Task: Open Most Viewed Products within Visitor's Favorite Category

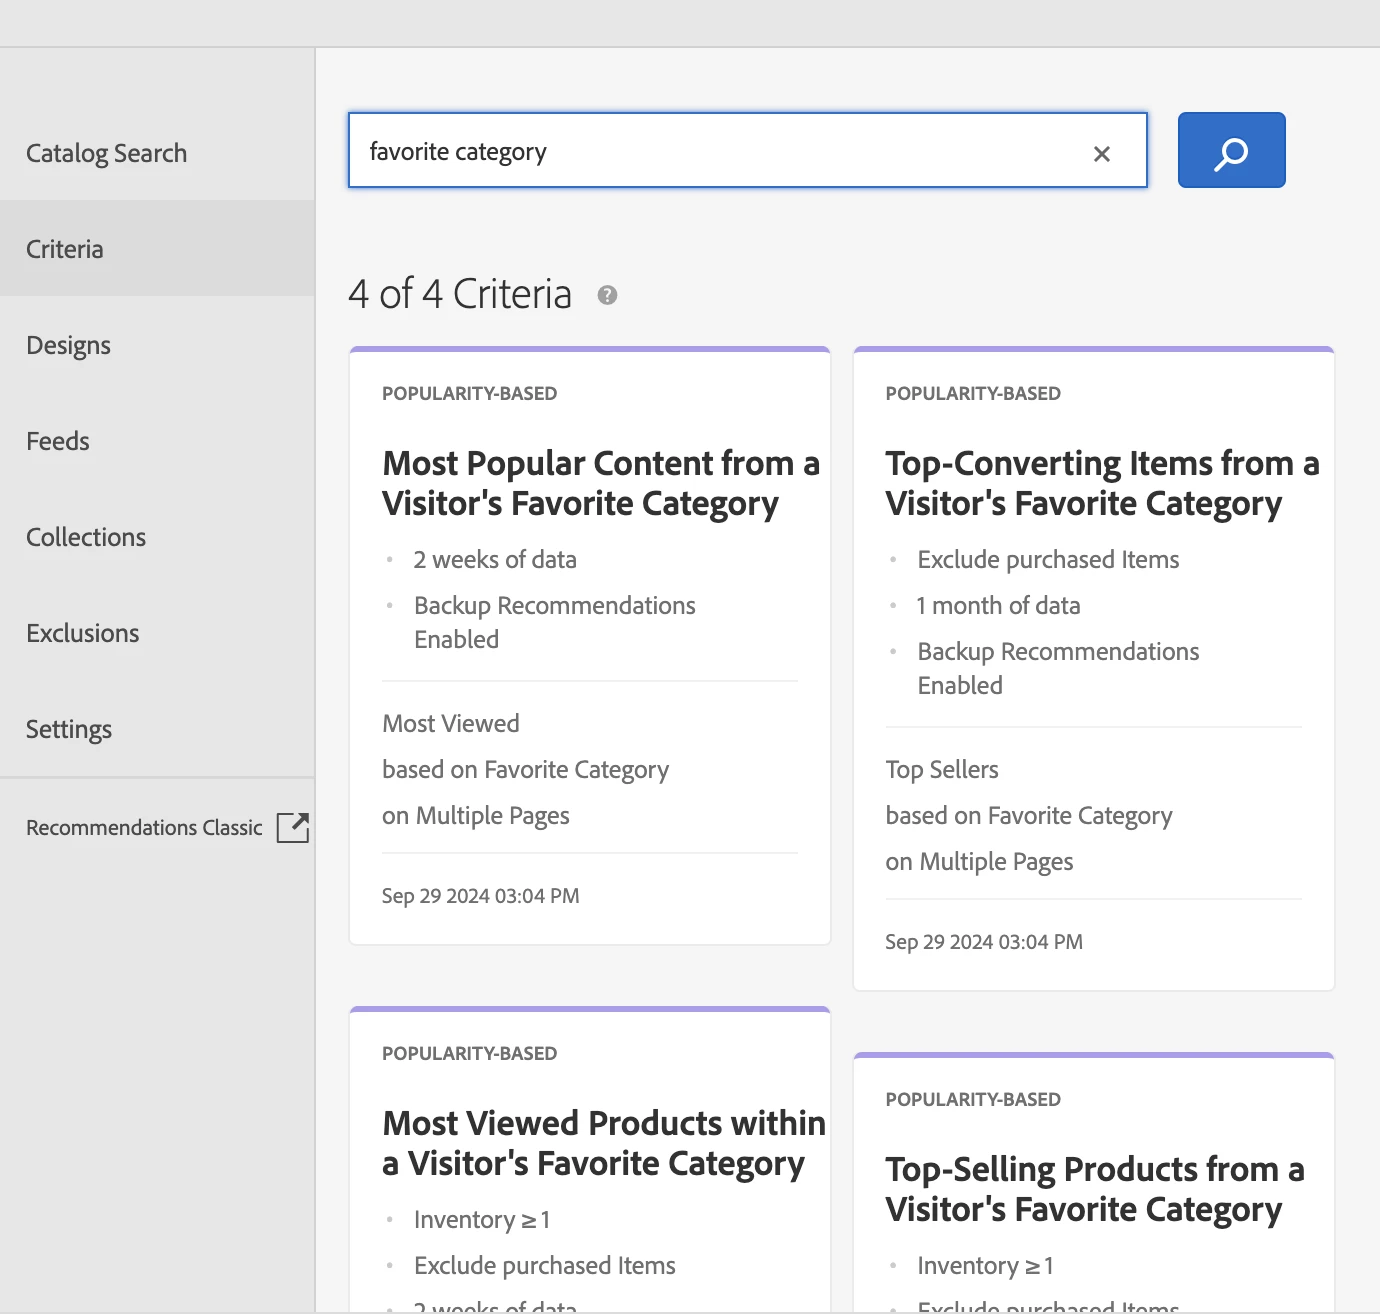Action: (x=604, y=1143)
